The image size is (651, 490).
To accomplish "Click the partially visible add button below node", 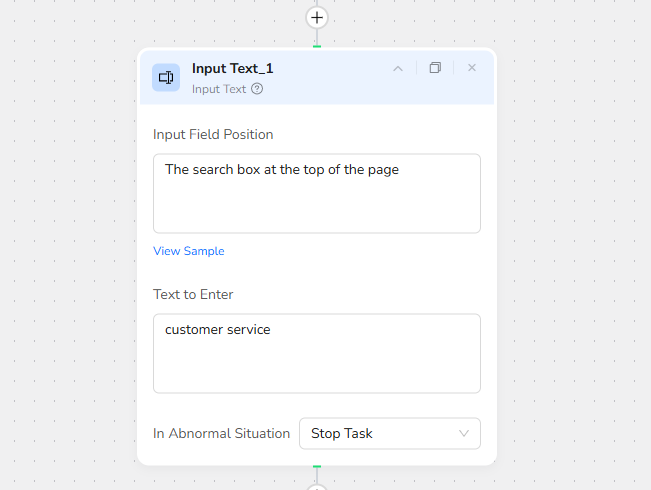I will [x=317, y=487].
